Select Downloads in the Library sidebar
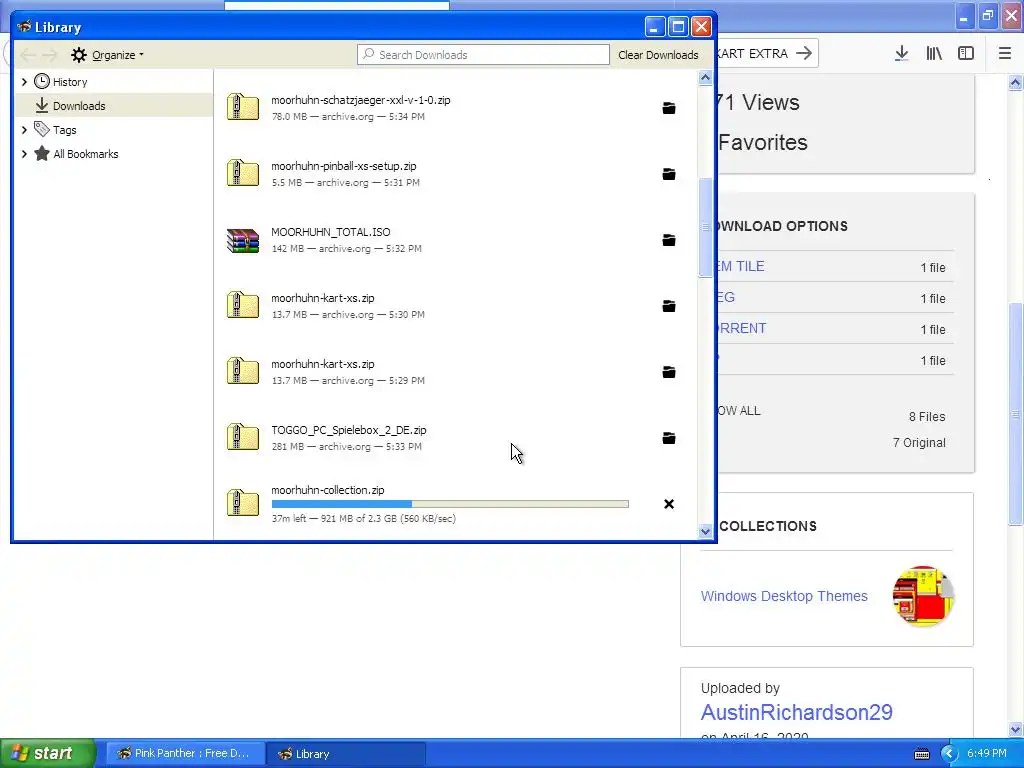 tap(114, 105)
